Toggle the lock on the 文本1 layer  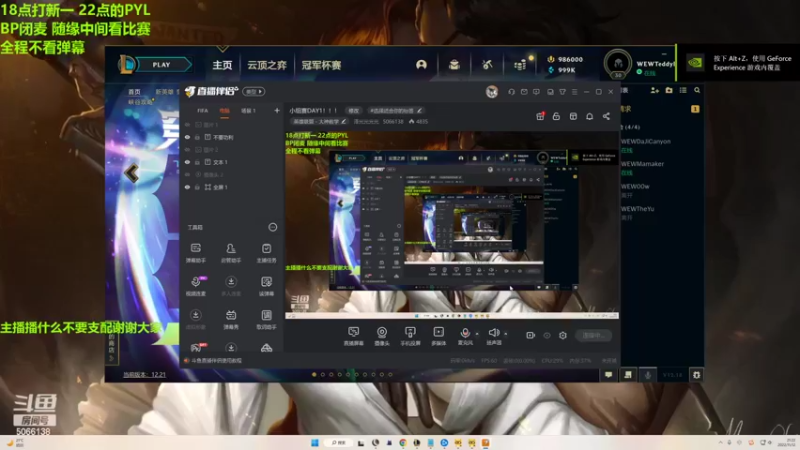197,162
